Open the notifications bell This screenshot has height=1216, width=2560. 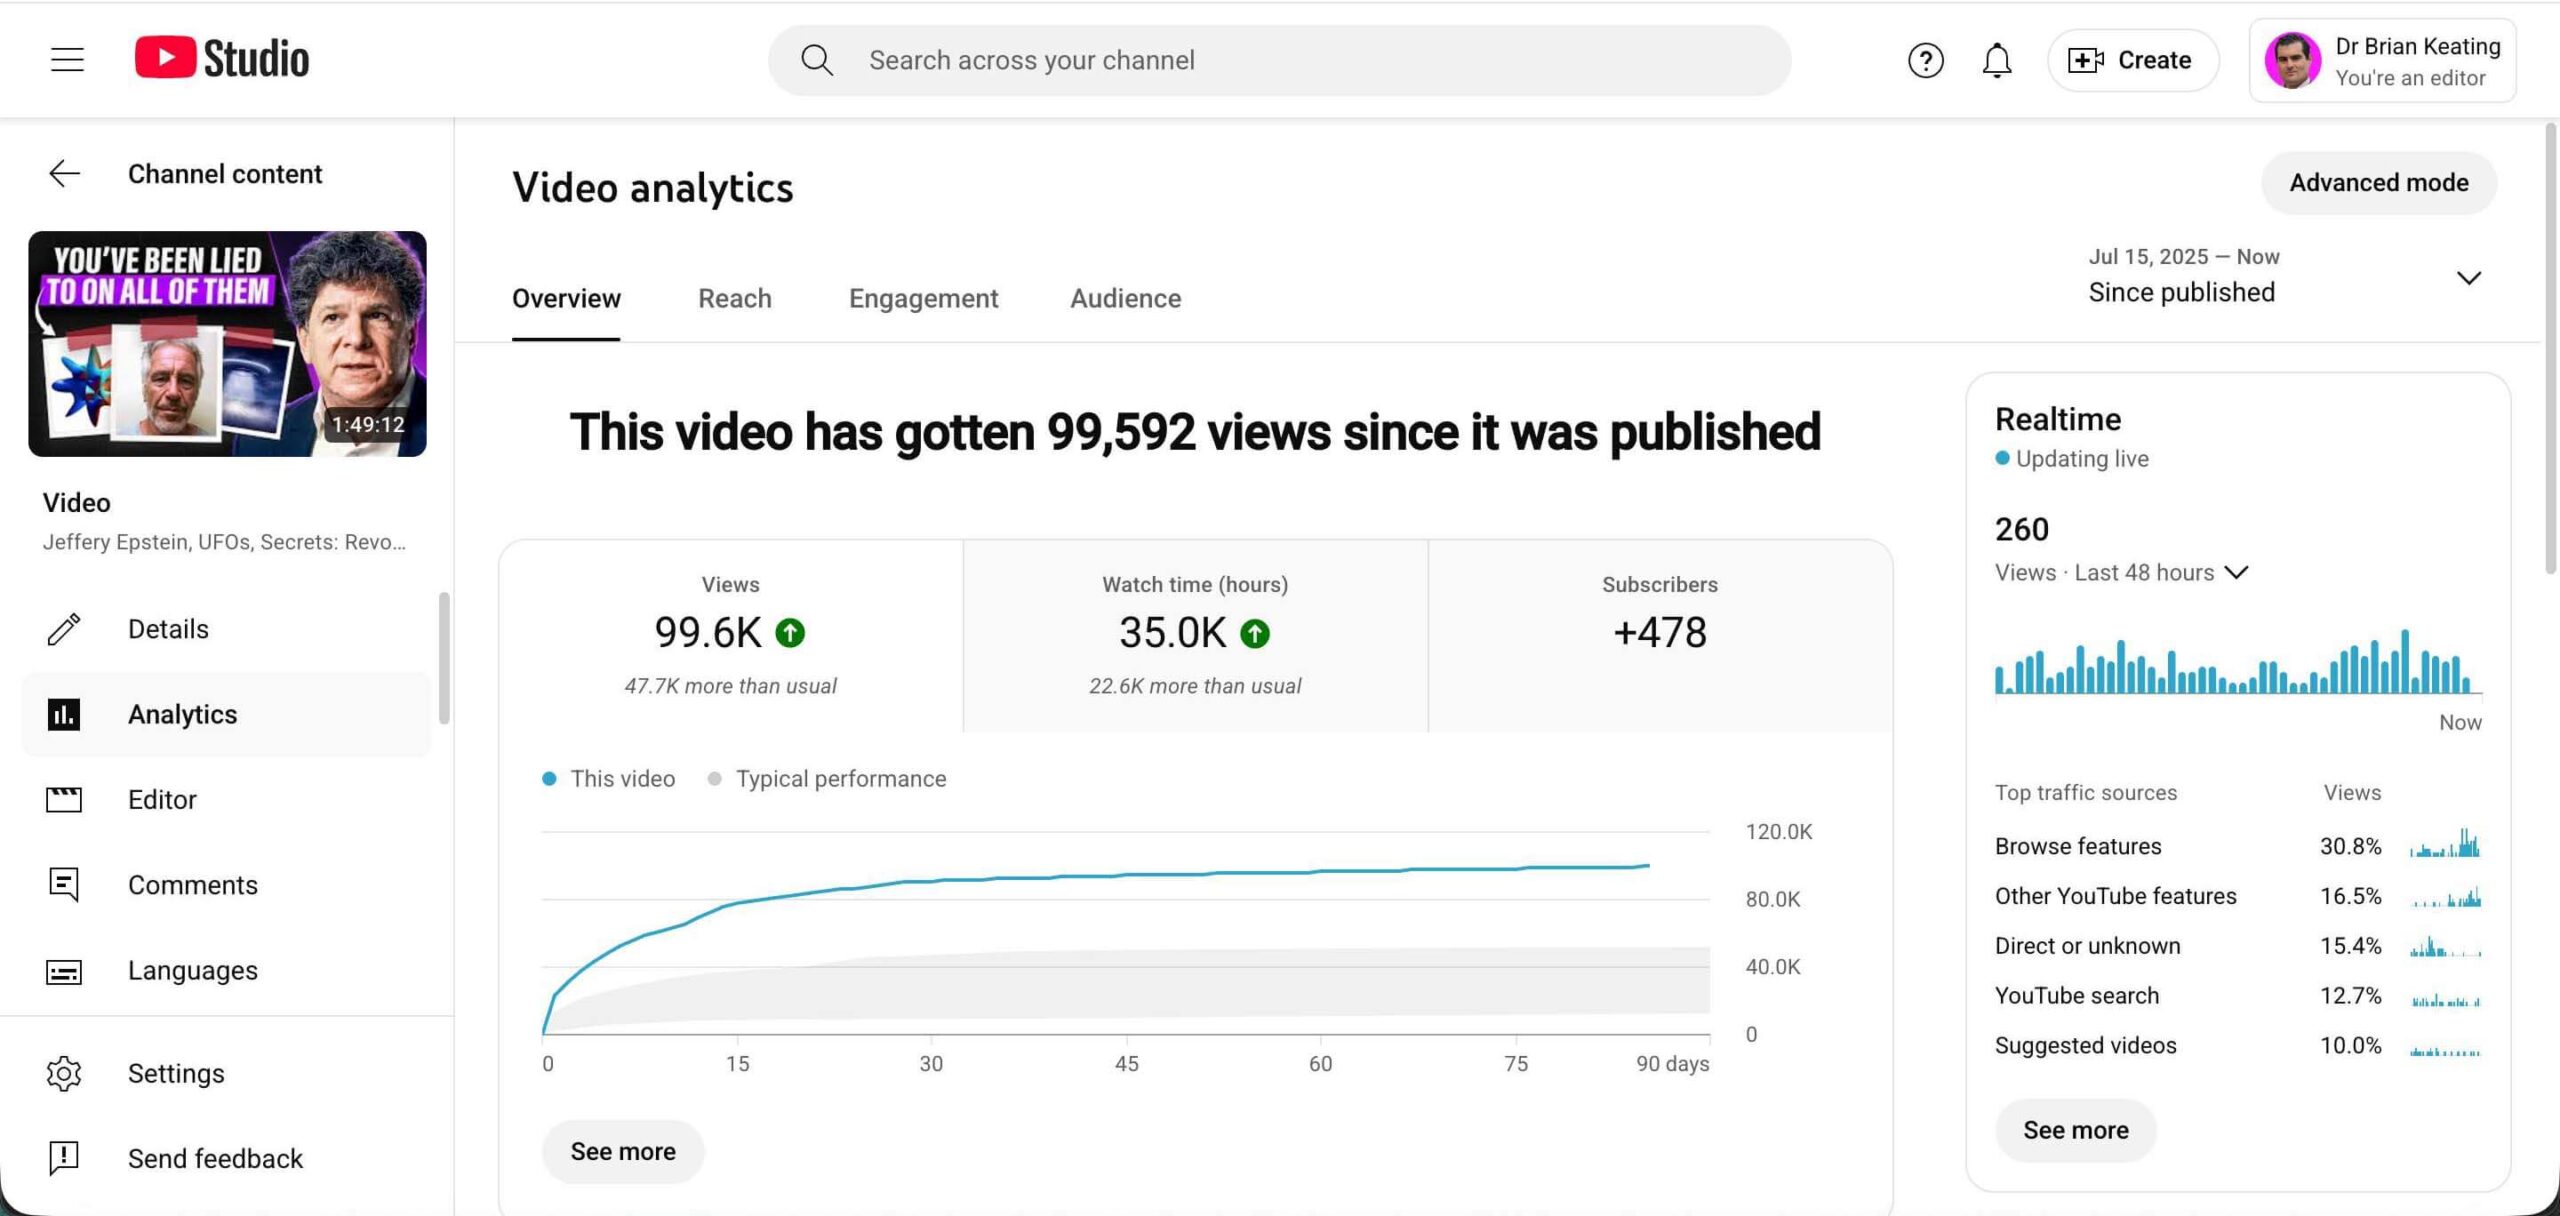point(1996,60)
